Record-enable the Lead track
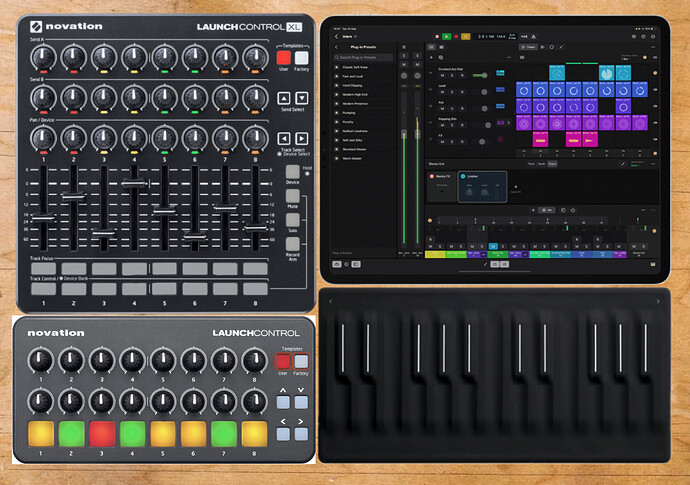Image resolution: width=690 pixels, height=485 pixels. [462, 92]
